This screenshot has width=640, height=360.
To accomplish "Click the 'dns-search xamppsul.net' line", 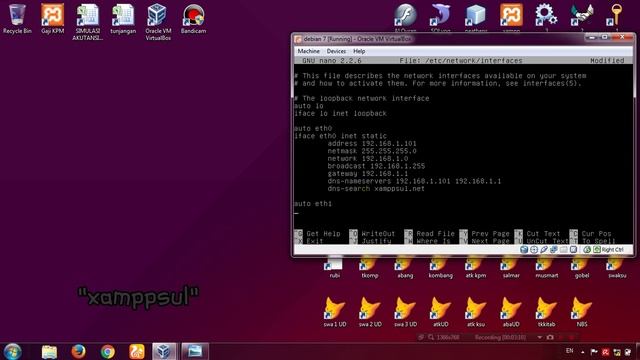I will [x=376, y=189].
